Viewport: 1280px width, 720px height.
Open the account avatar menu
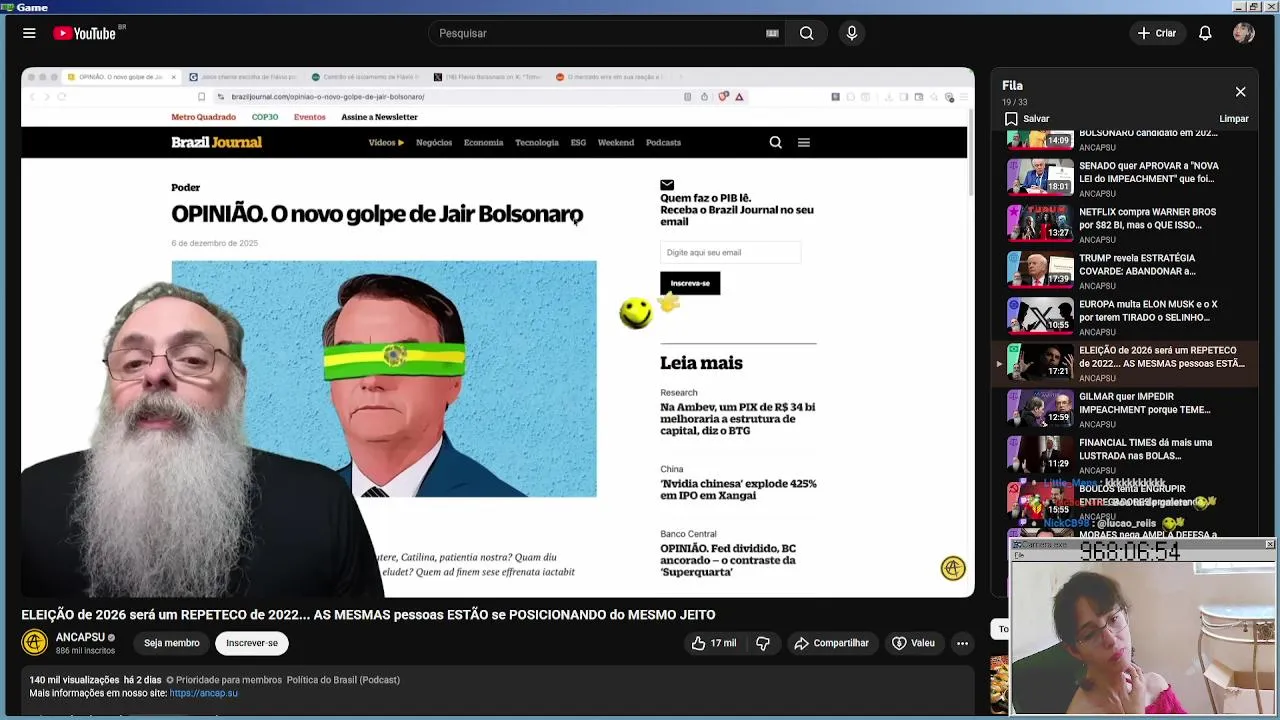[x=1244, y=33]
